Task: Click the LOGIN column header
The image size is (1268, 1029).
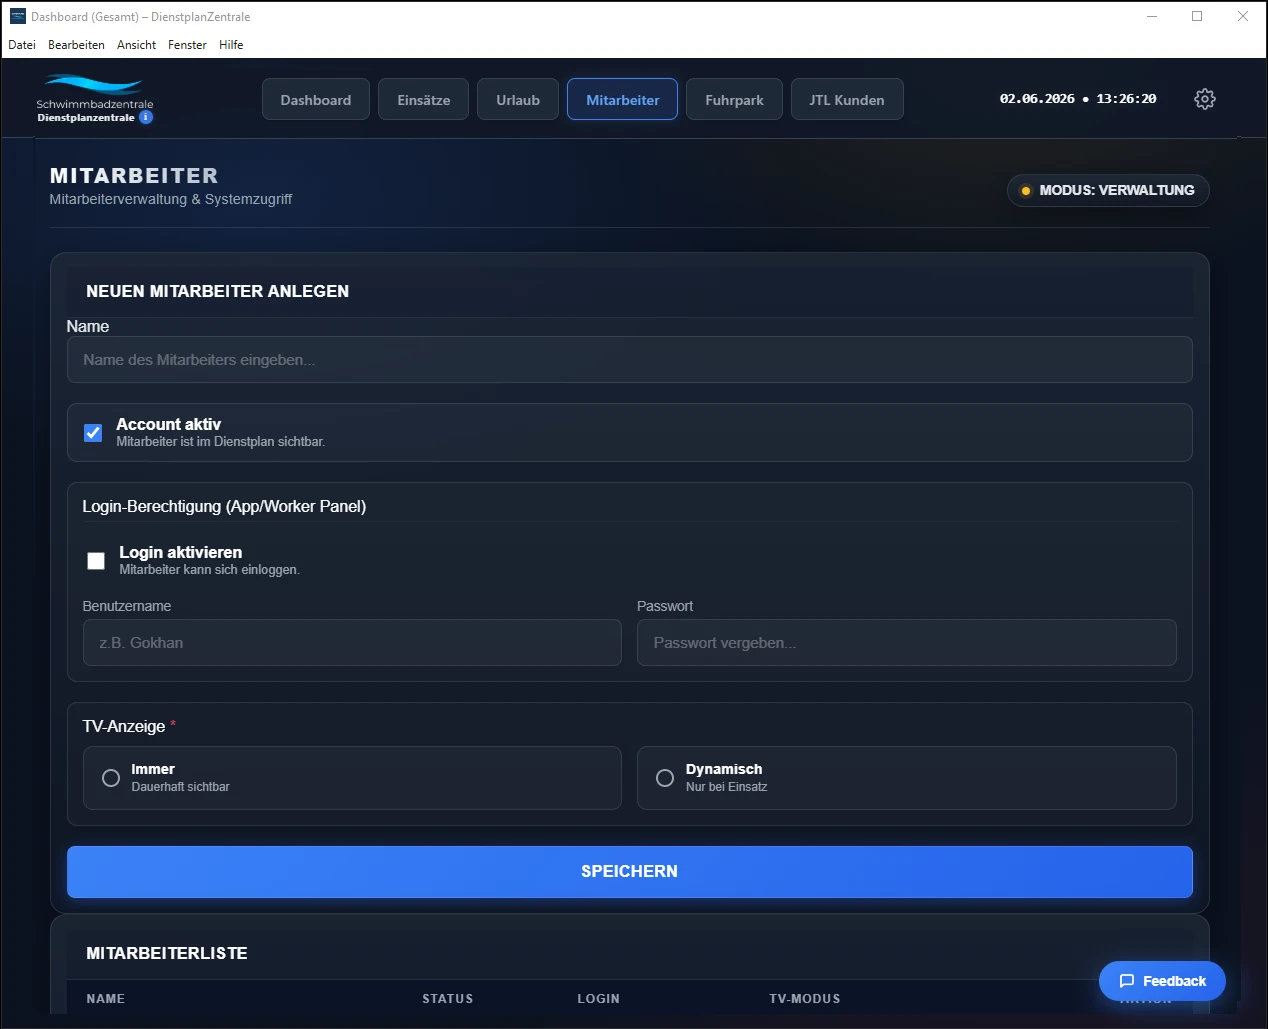Action: (599, 999)
